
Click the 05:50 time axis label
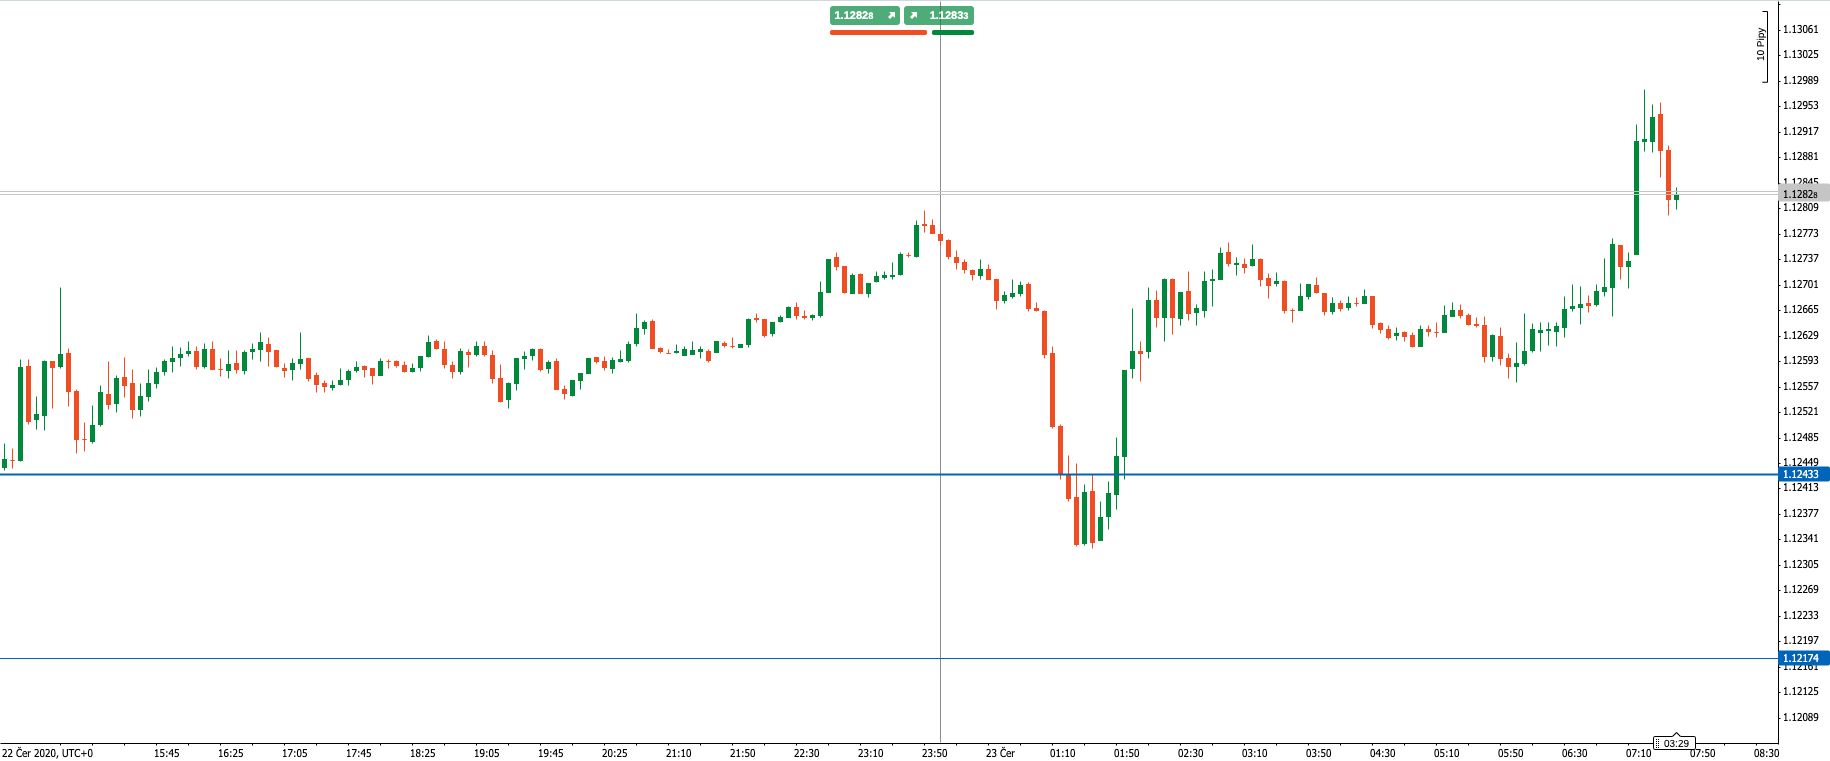(x=1511, y=753)
